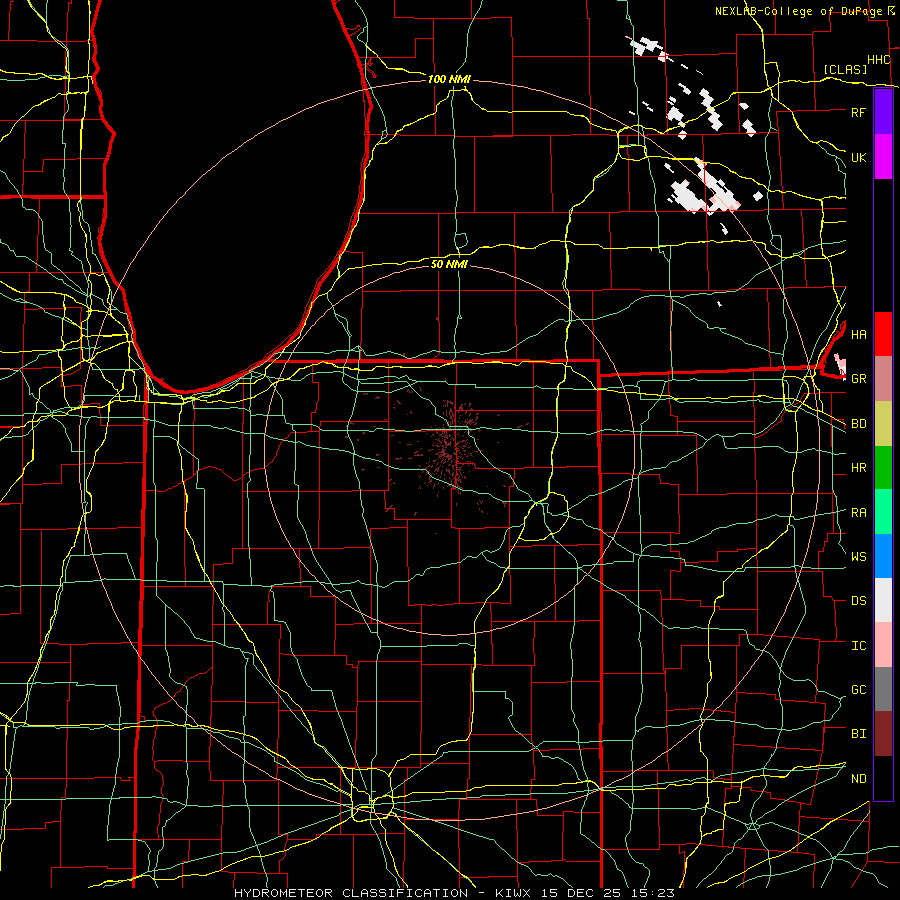The image size is (900, 900).
Task: Click the 'KIWX' radar site identifier
Action: click(514, 893)
